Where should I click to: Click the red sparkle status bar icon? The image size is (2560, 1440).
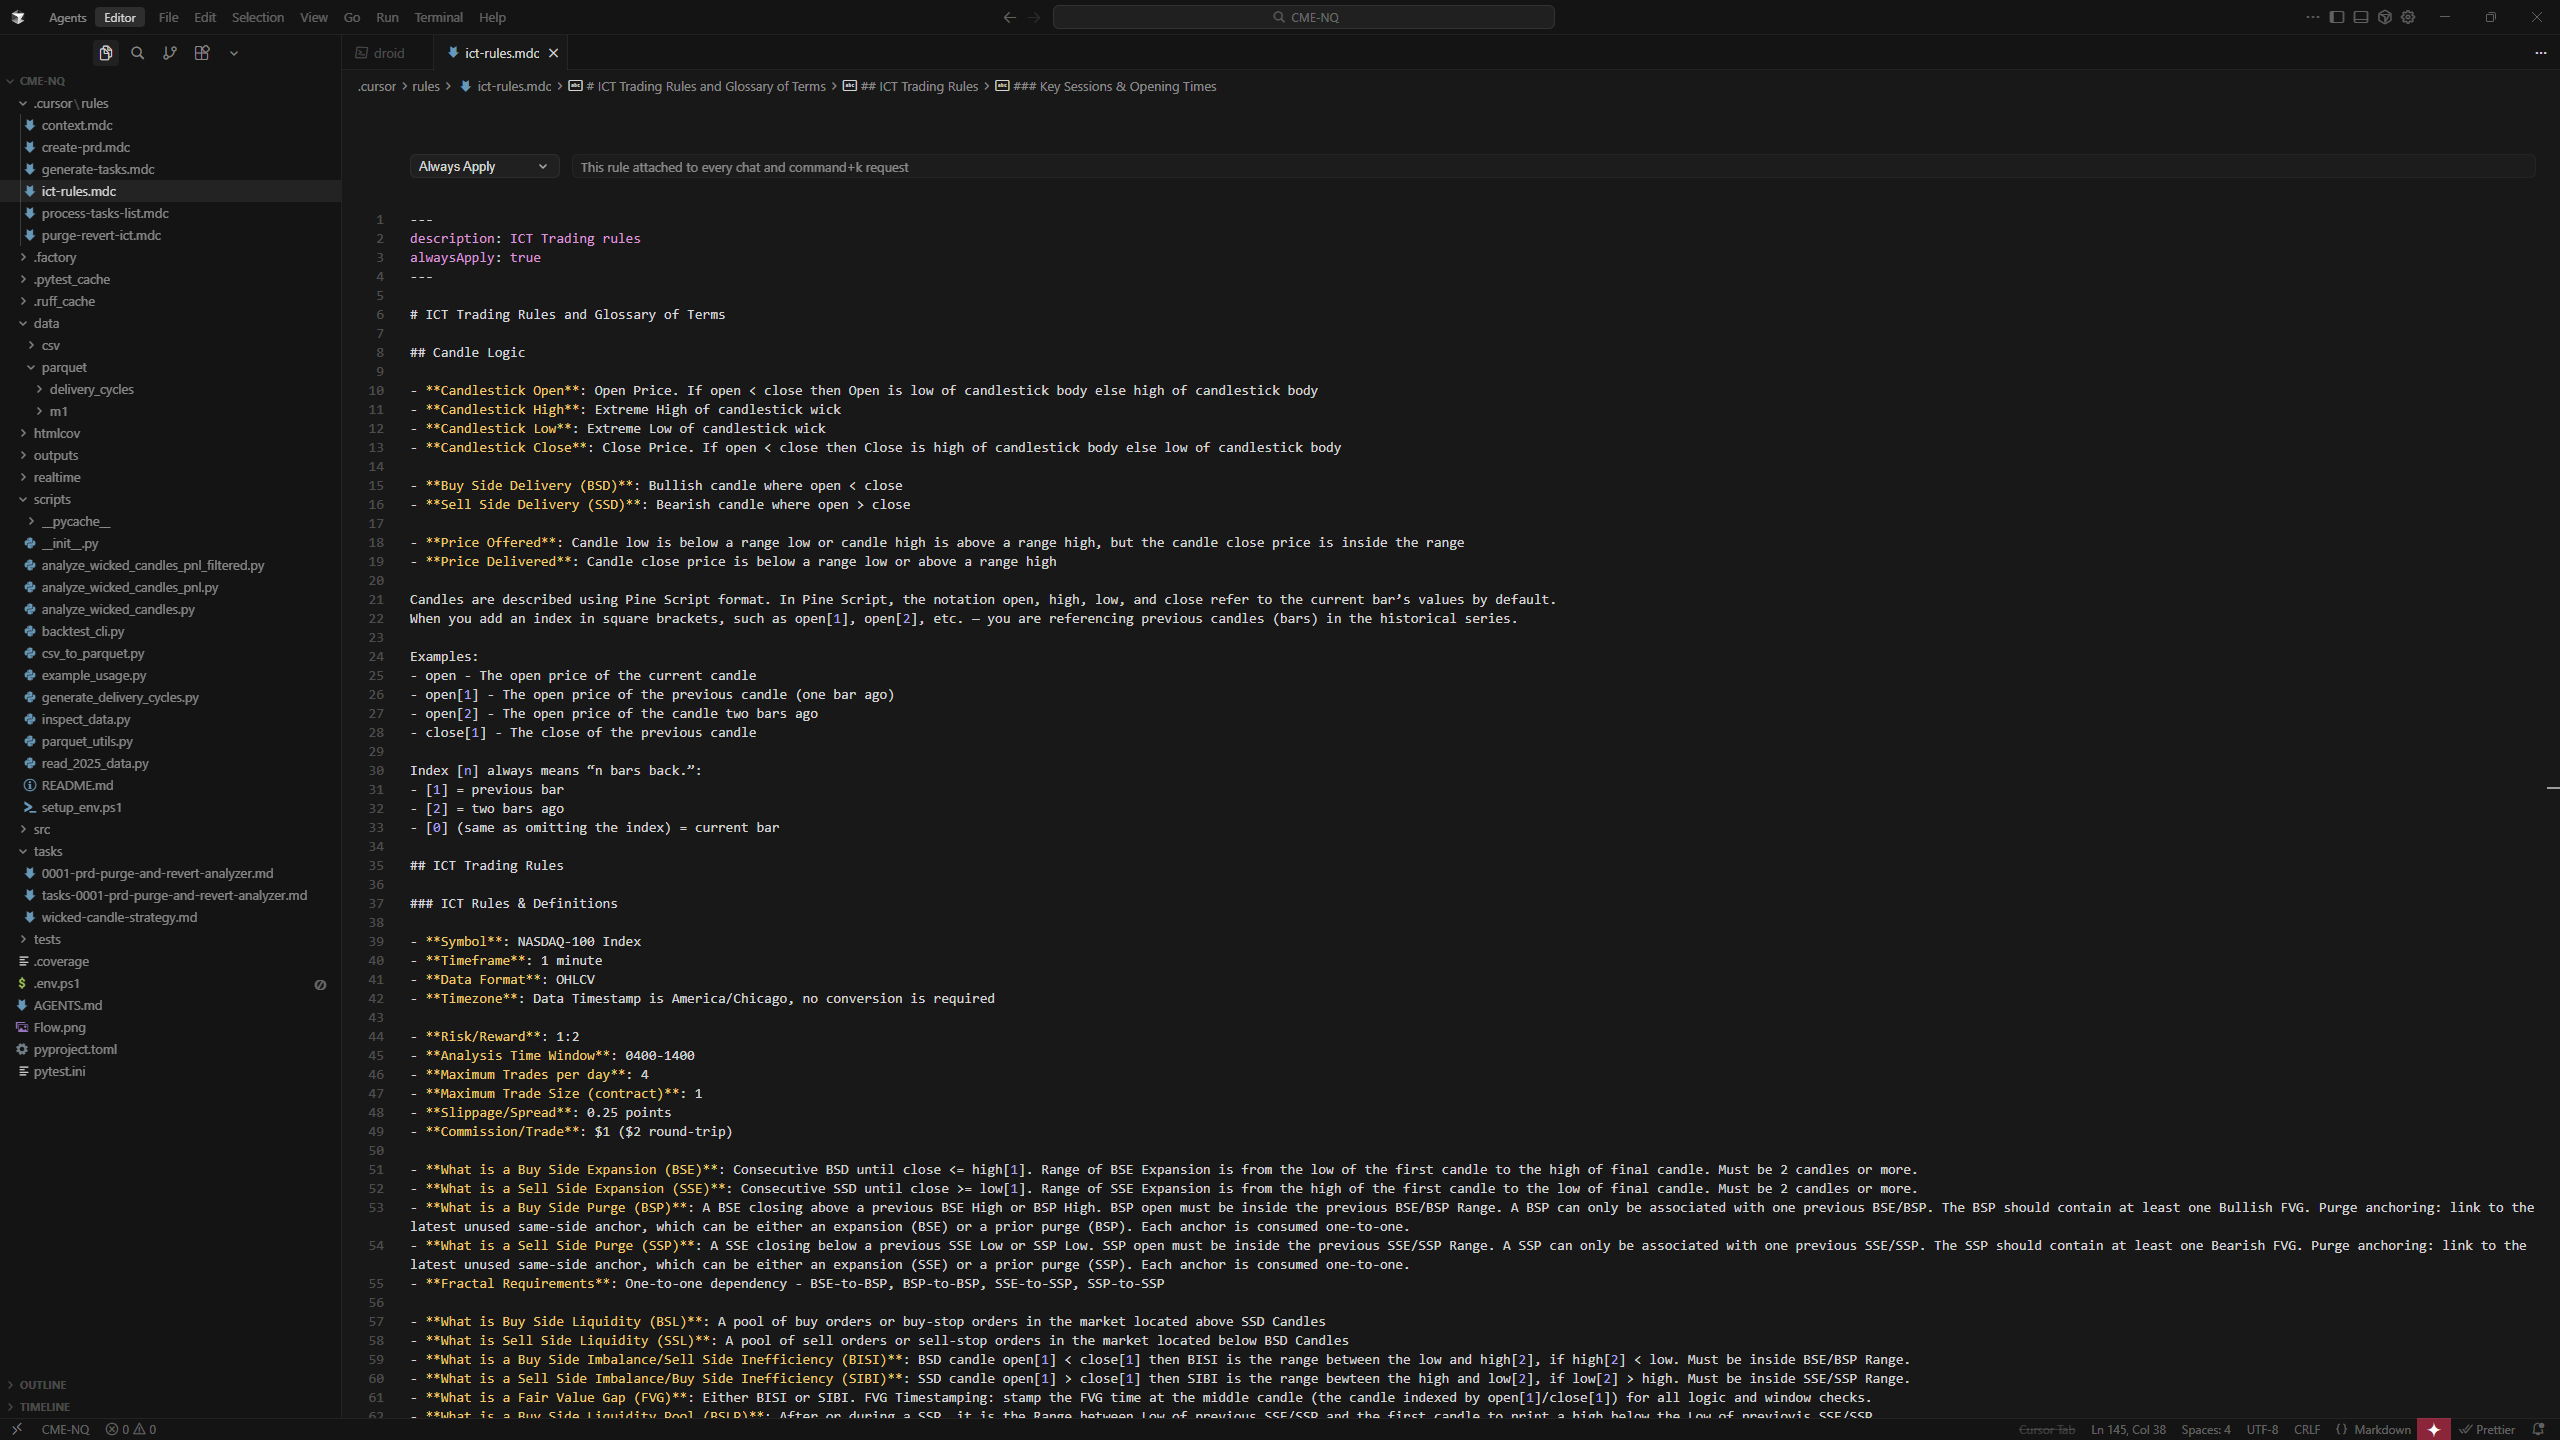(2434, 1429)
